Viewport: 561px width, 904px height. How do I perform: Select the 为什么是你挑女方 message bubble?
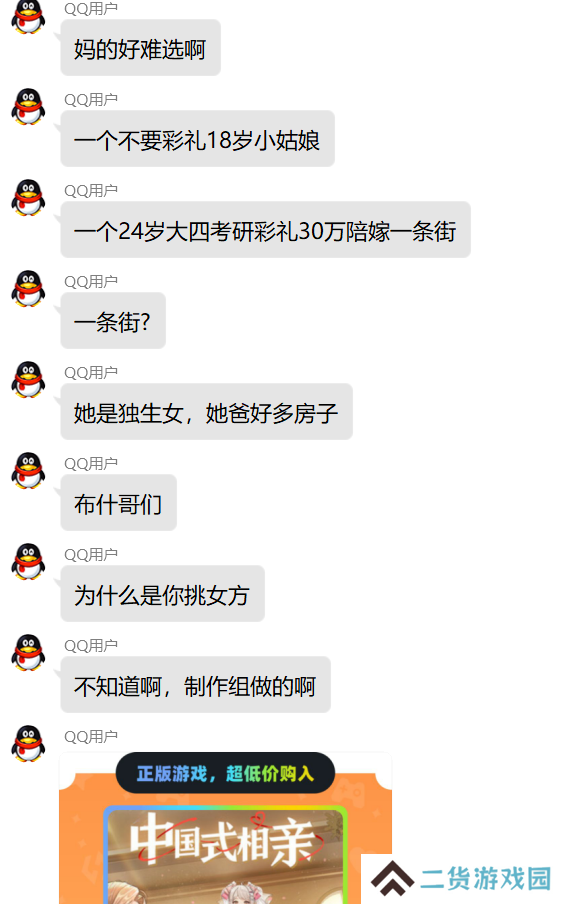click(163, 594)
